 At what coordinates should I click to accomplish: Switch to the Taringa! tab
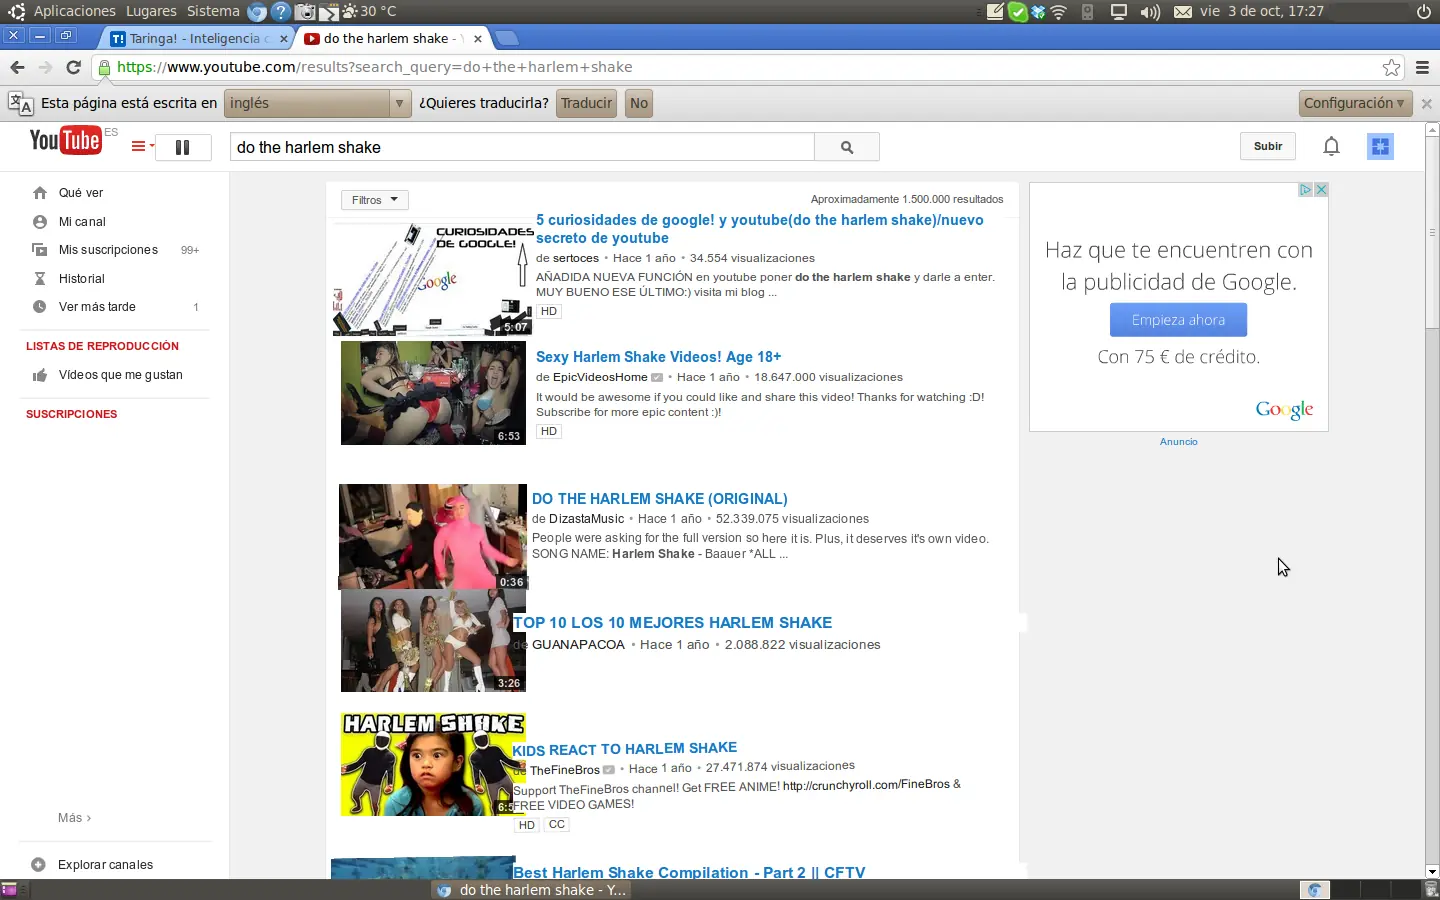point(198,38)
